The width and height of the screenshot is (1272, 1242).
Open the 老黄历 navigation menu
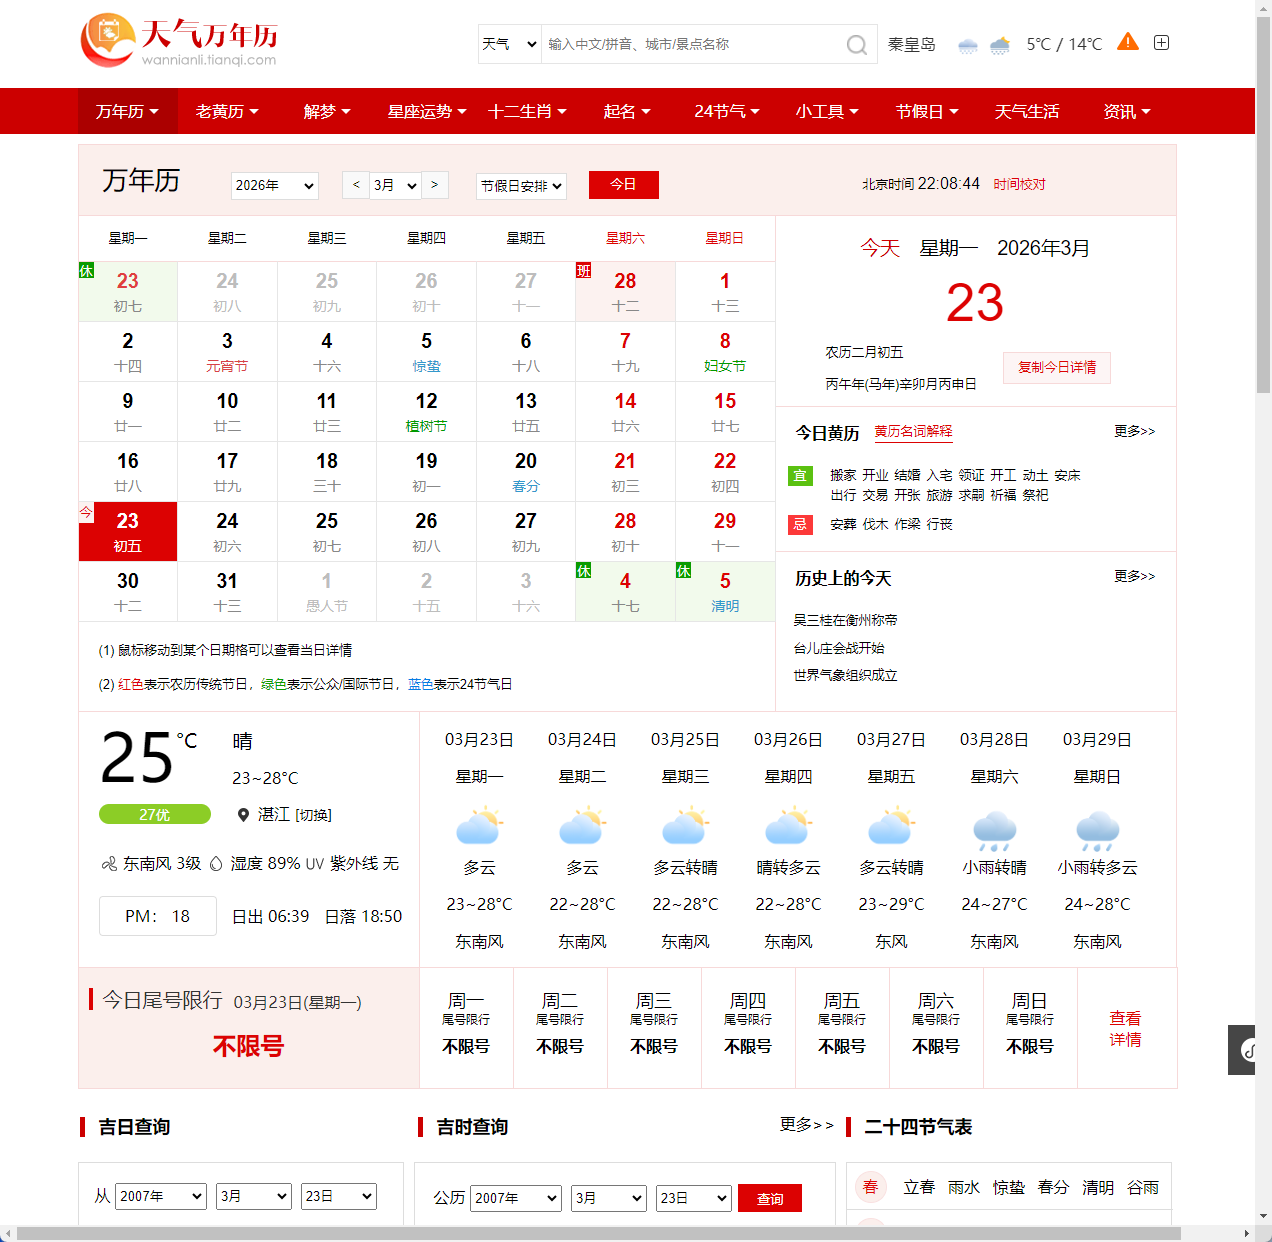pyautogui.click(x=227, y=111)
